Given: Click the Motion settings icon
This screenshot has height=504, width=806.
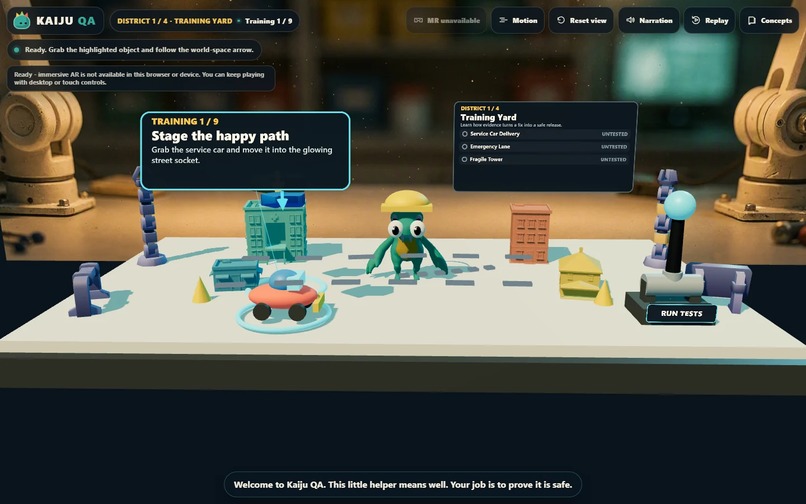Looking at the screenshot, I should tap(503, 21).
